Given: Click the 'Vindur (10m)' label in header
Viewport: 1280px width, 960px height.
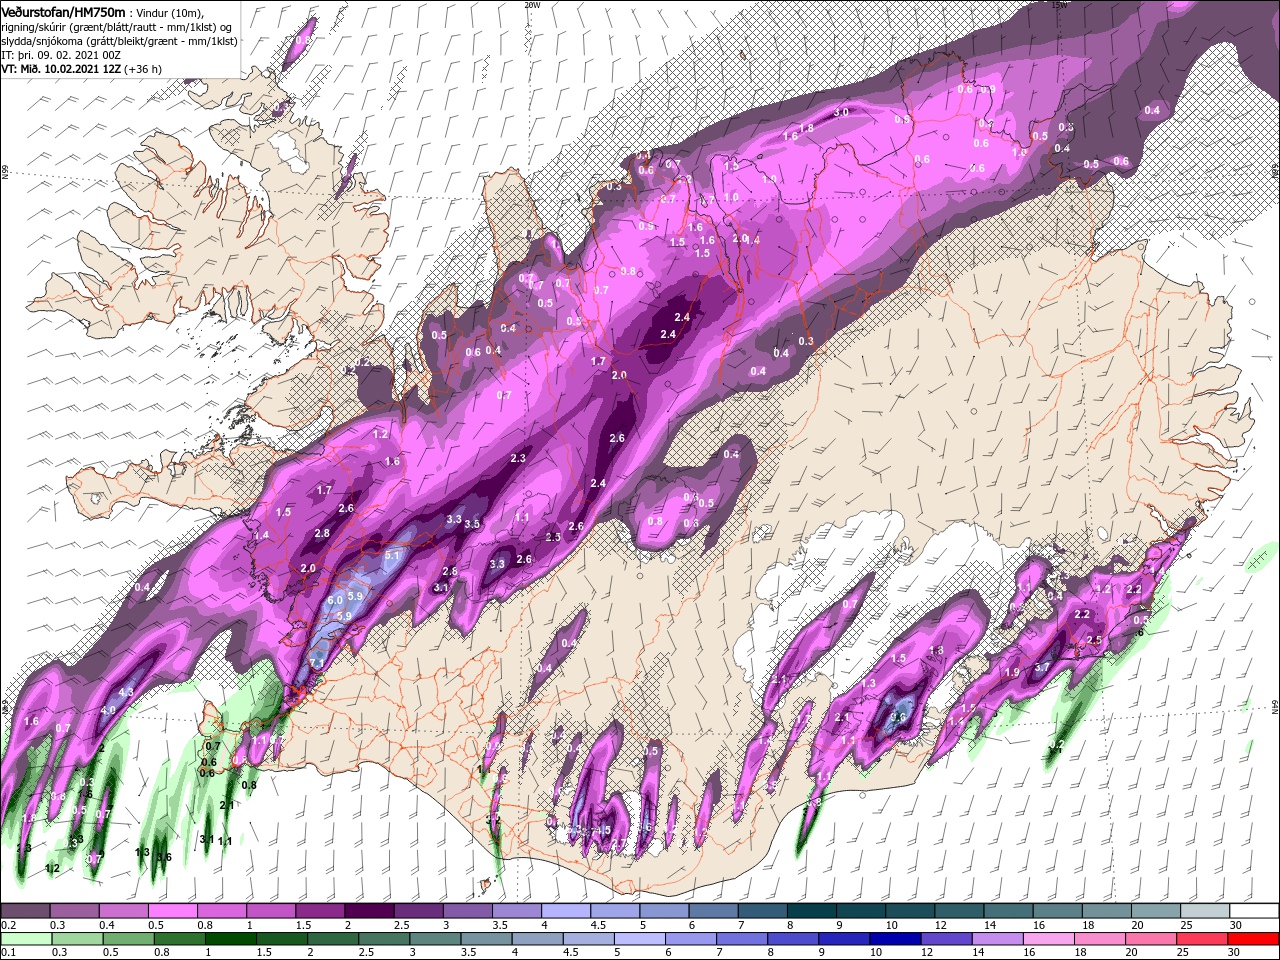Looking at the screenshot, I should click(x=169, y=13).
